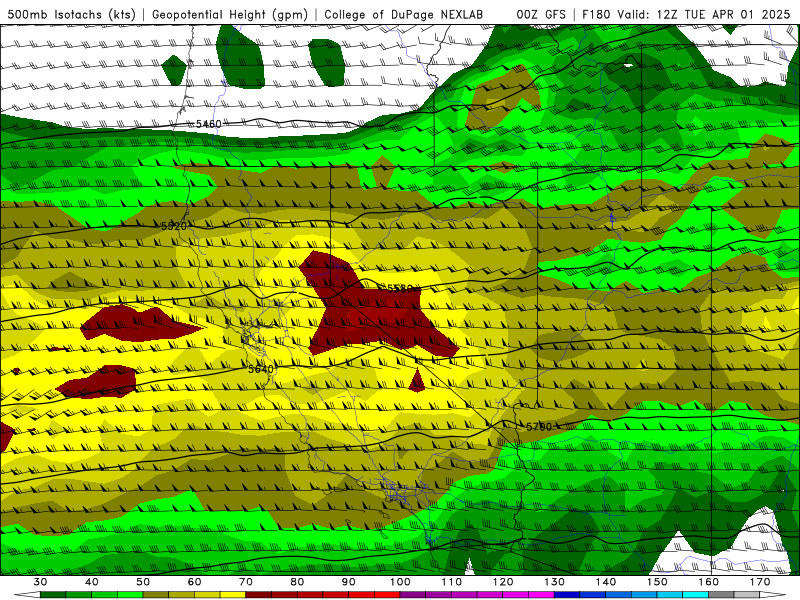Click the 'F180 Valid: 12Z TUE APR 01 2025' text
Image resolution: width=800 pixels, height=600 pixels.
686,14
